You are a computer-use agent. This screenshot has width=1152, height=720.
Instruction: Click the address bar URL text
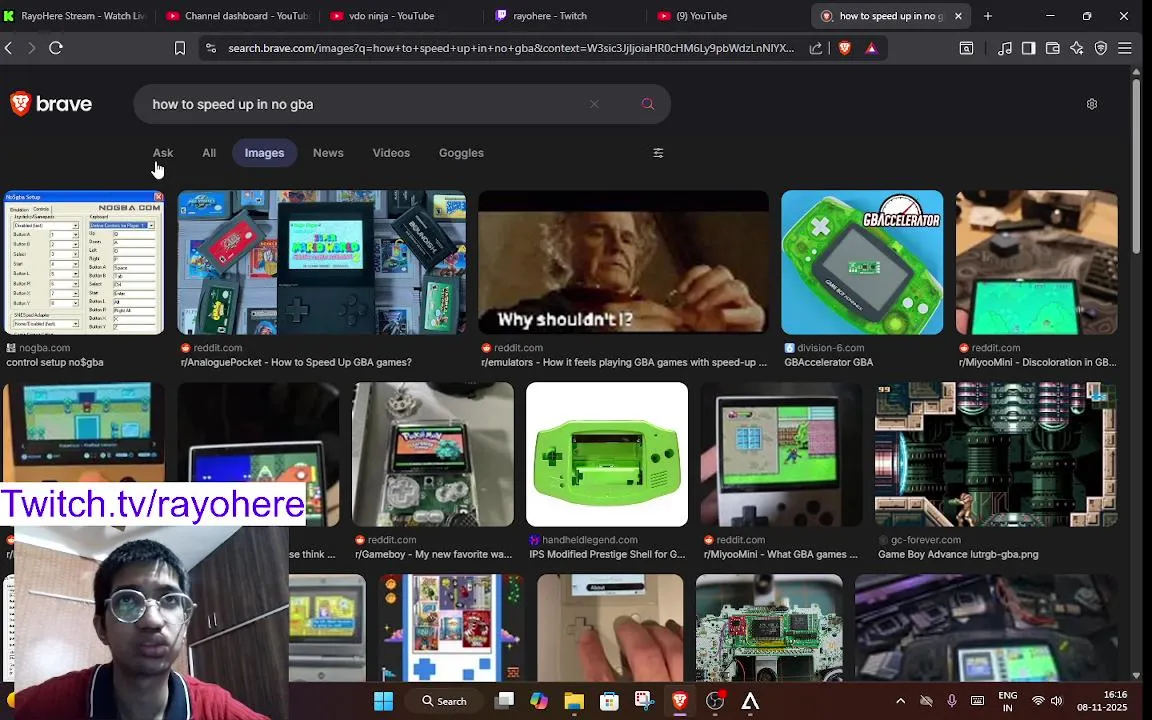[x=511, y=48]
